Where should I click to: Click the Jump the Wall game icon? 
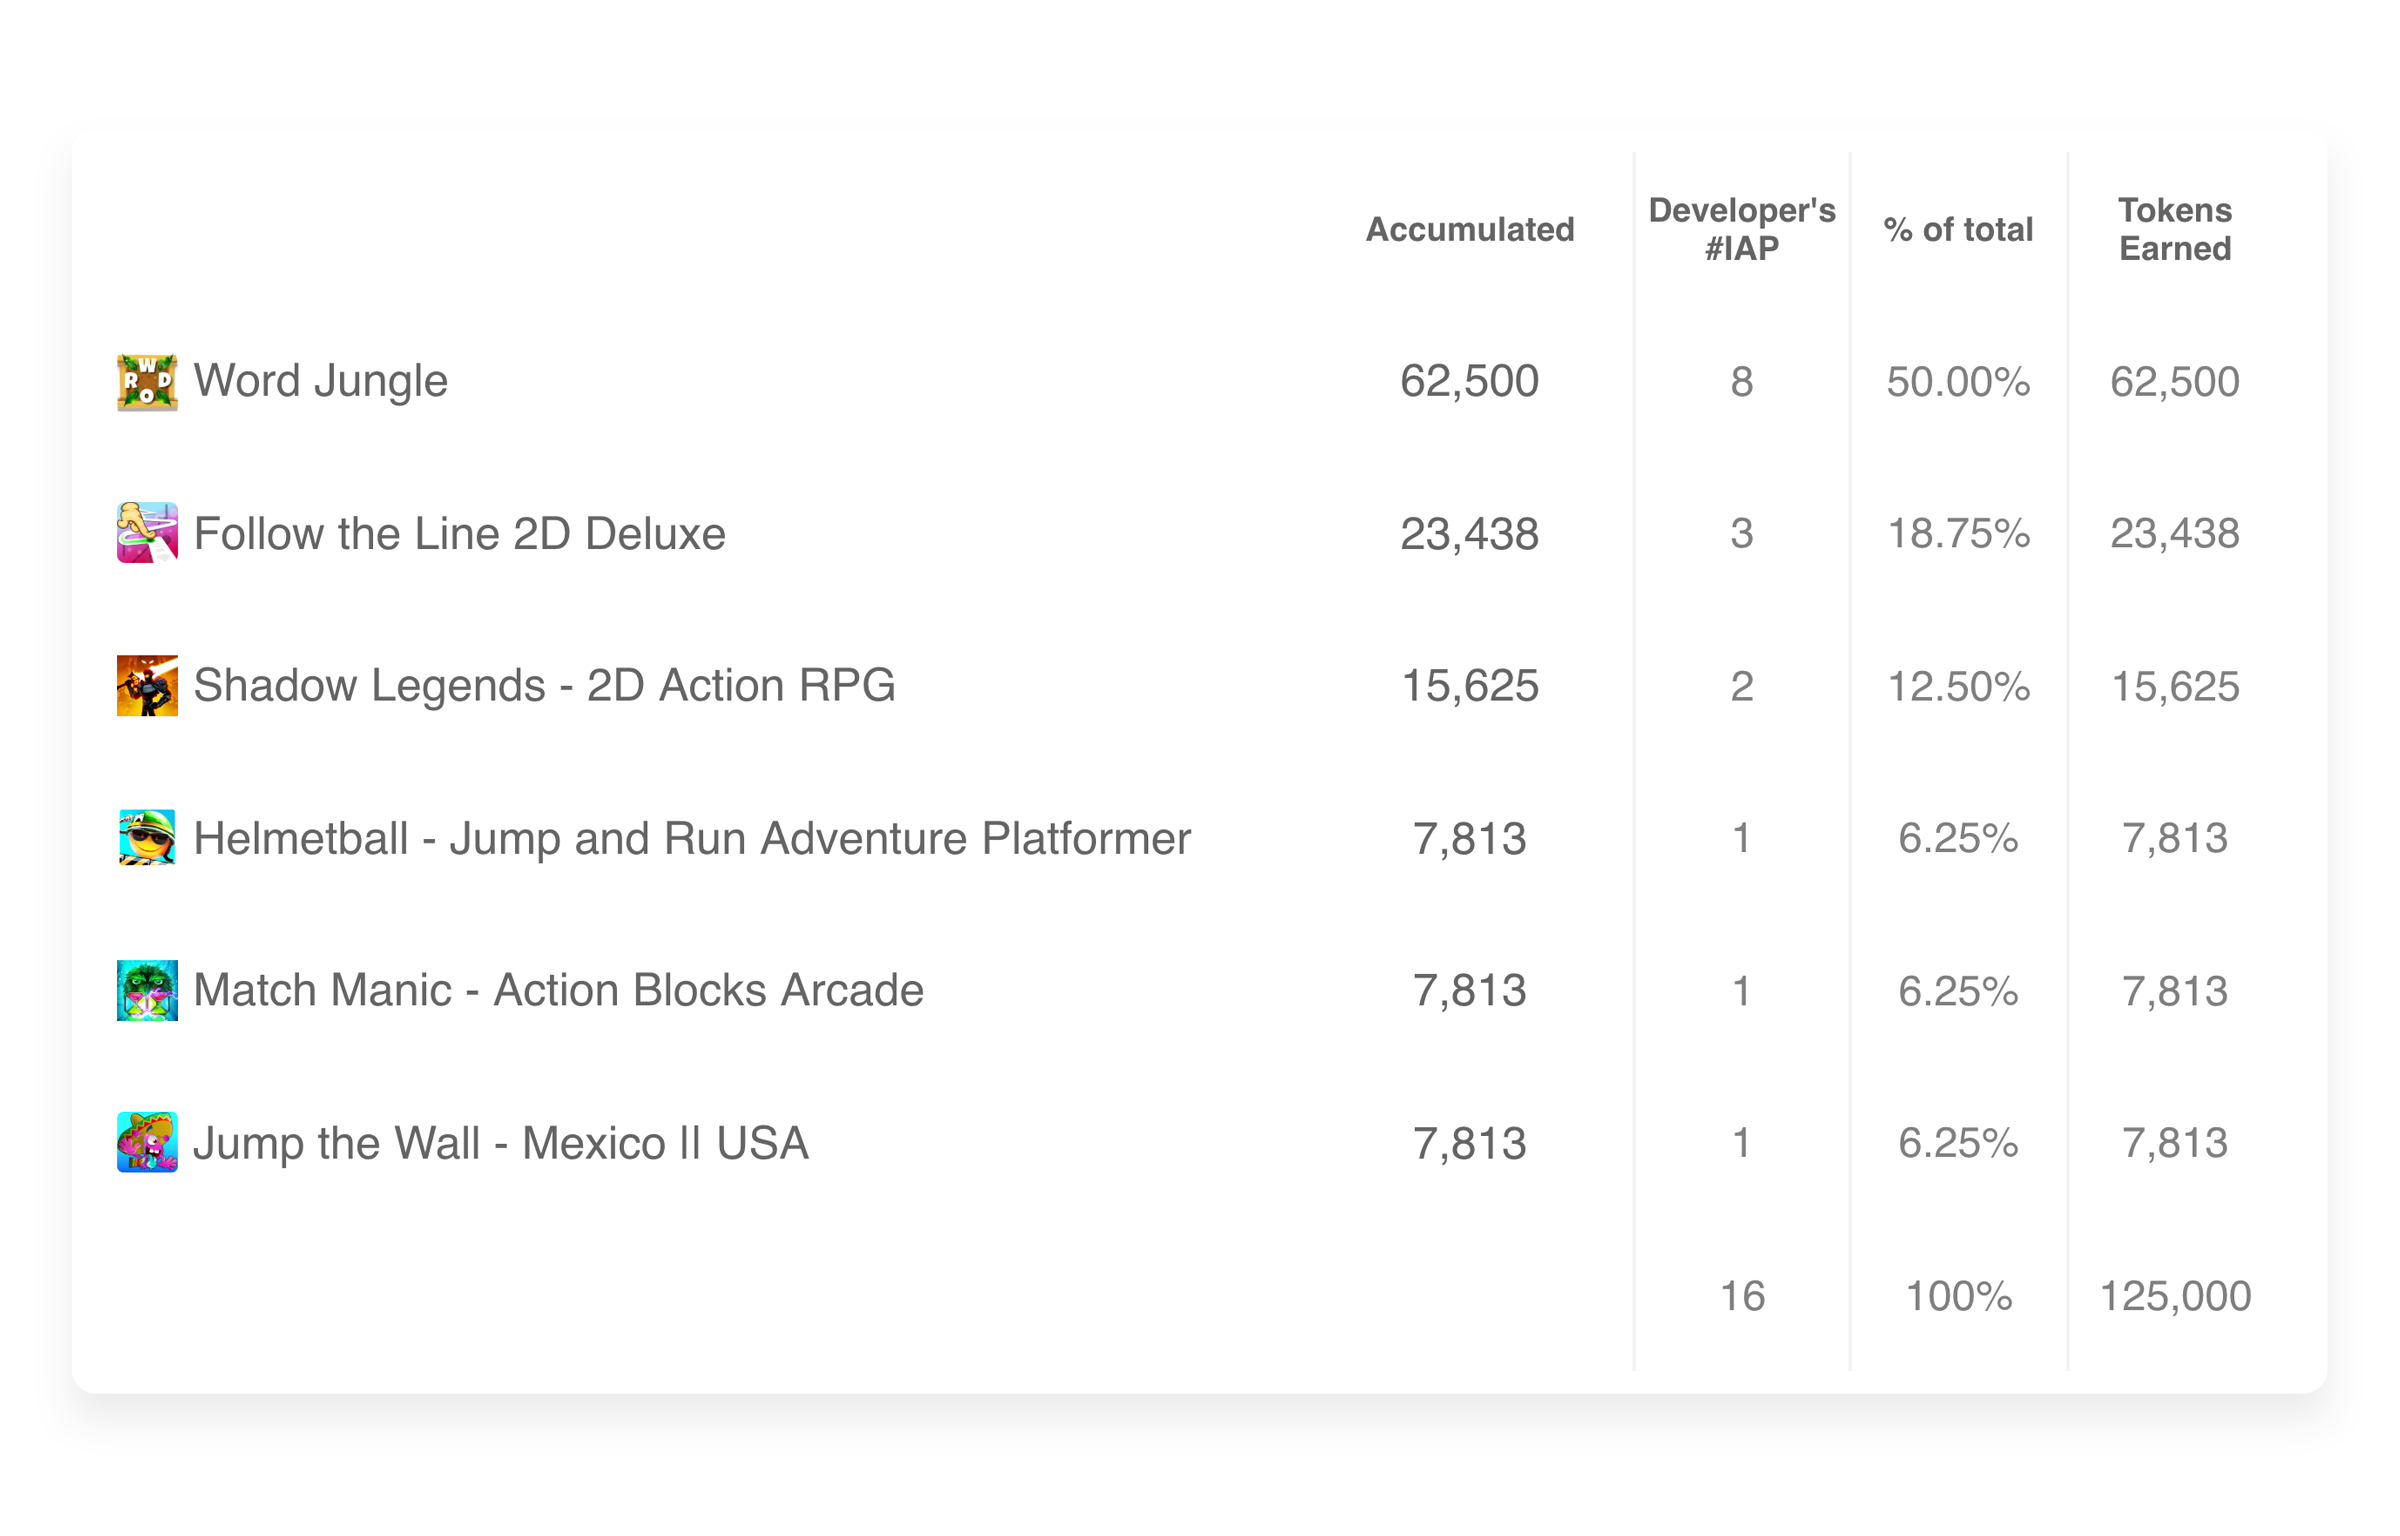click(147, 1142)
